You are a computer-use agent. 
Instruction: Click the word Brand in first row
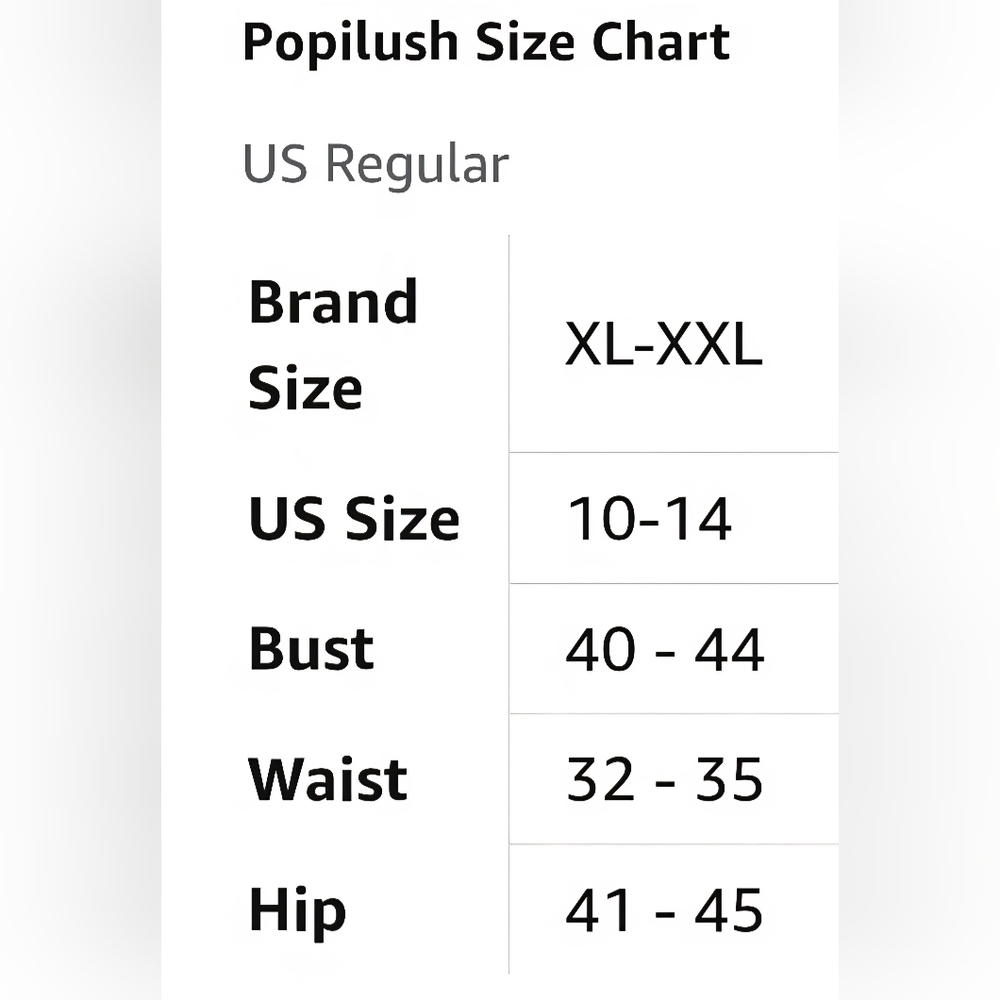(x=332, y=302)
